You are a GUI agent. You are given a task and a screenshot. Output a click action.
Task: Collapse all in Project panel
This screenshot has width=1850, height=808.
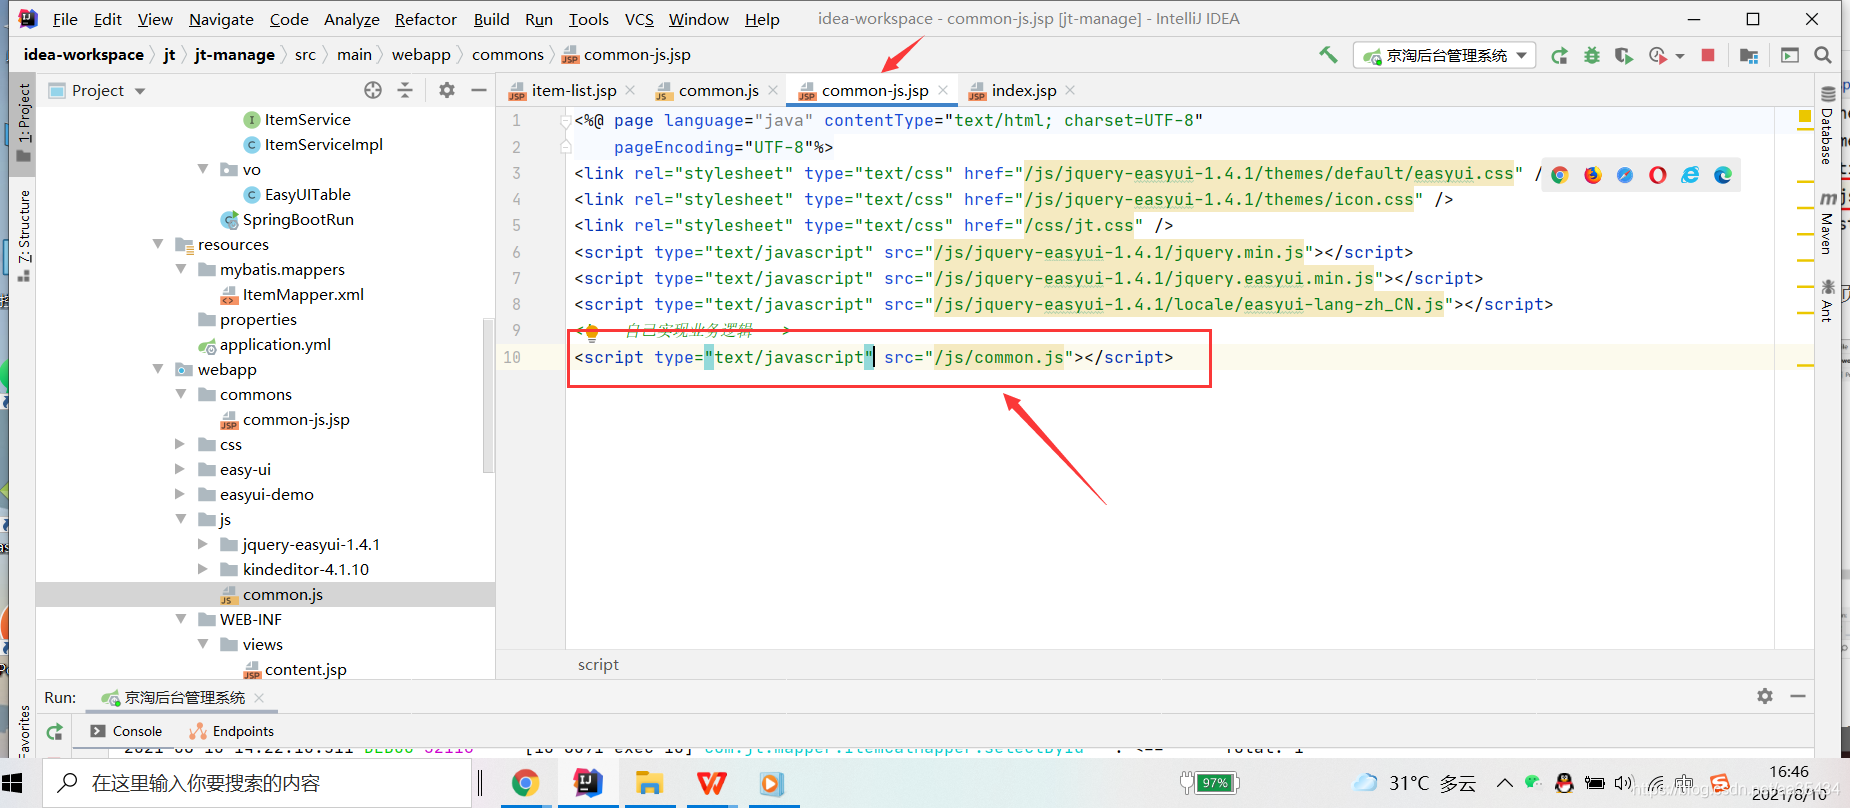405,90
